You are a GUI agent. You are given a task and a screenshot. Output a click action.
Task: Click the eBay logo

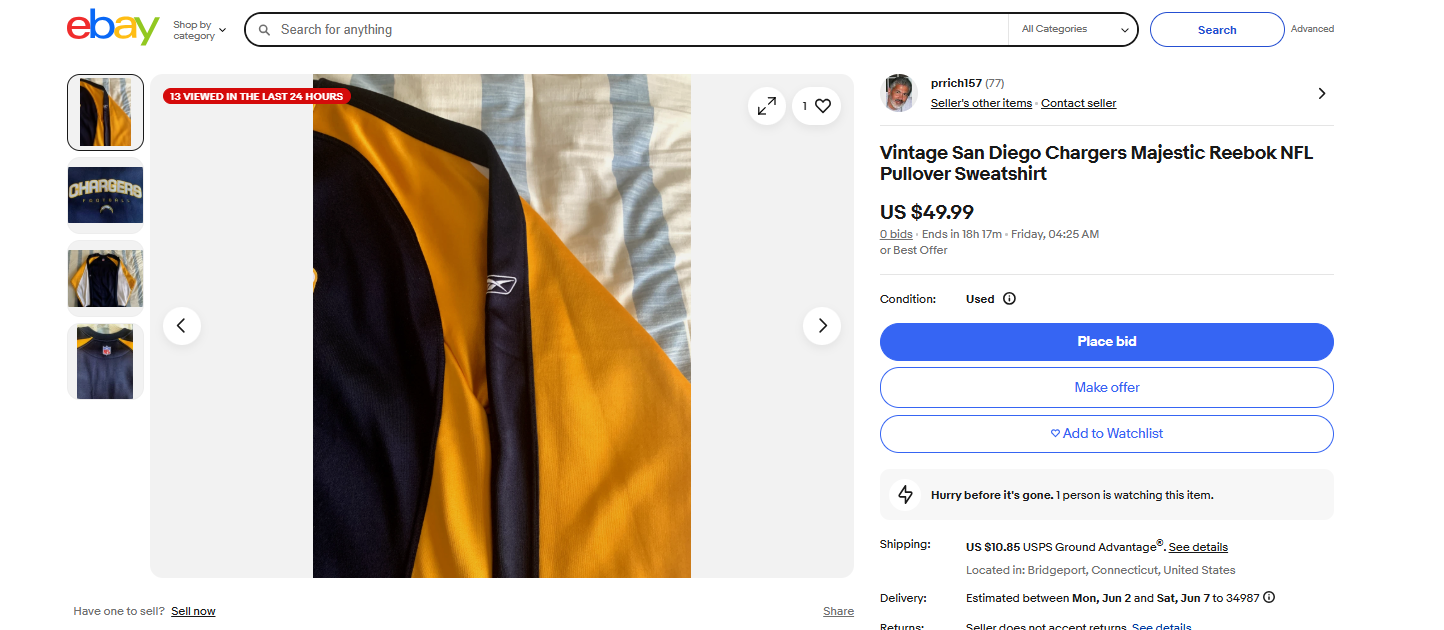tap(113, 28)
